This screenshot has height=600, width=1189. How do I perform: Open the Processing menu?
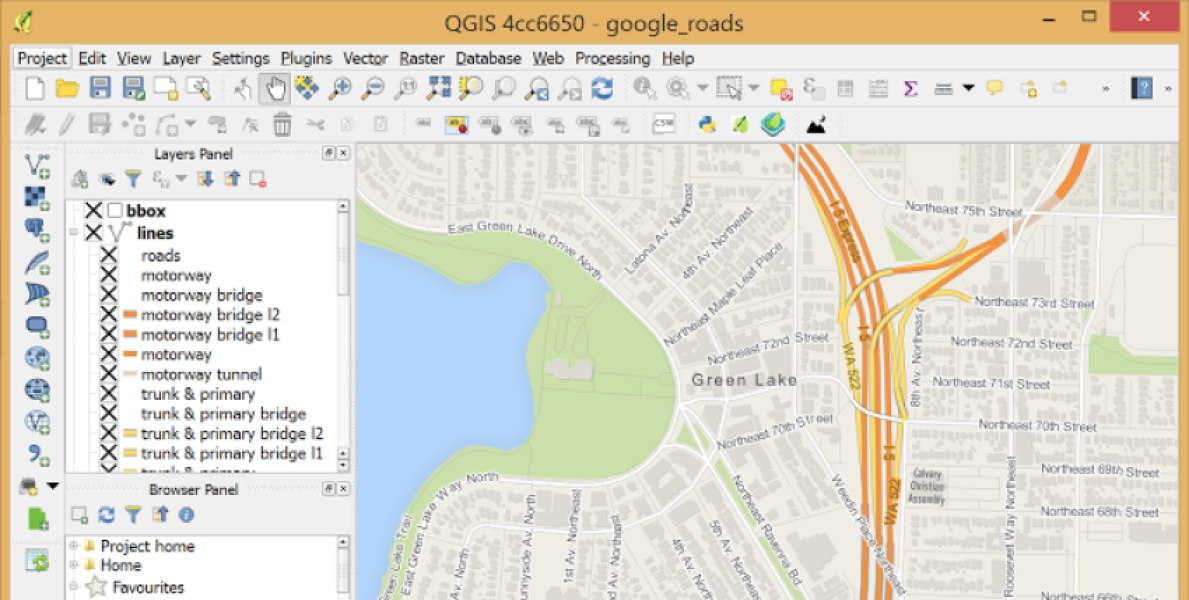point(612,59)
